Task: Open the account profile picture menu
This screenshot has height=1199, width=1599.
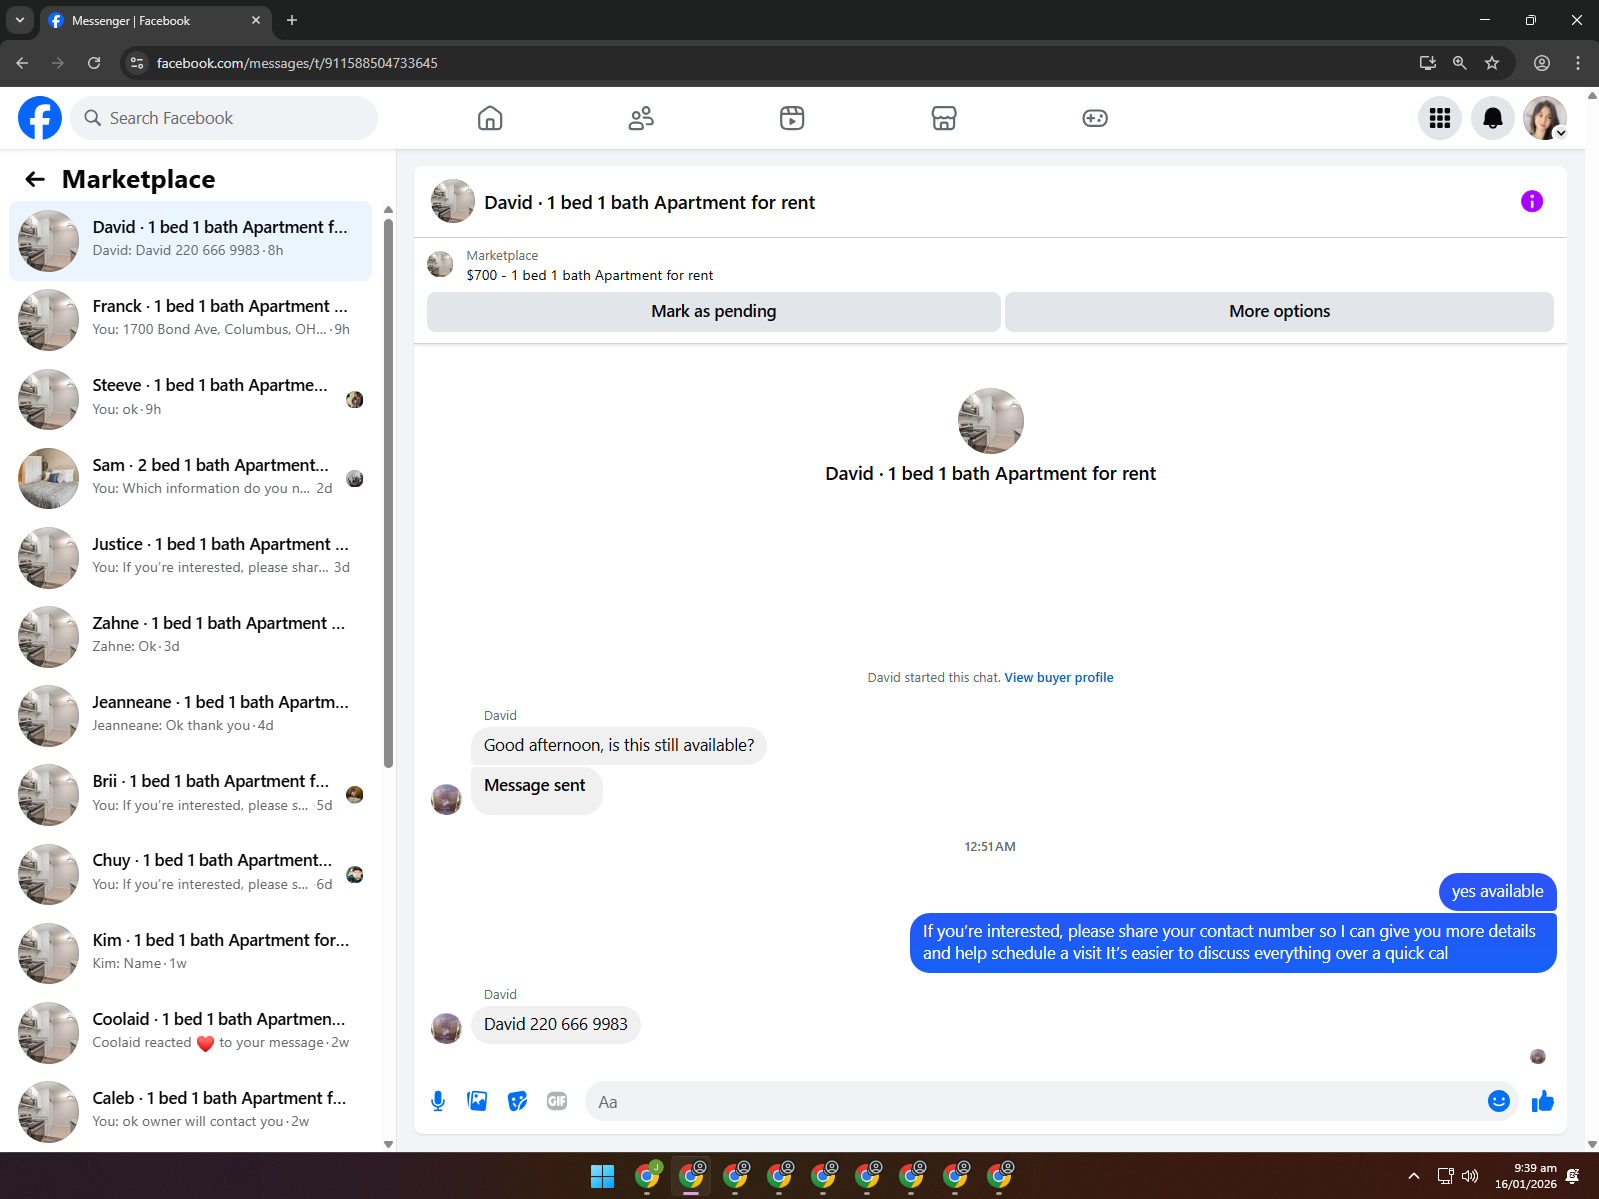Action: pyautogui.click(x=1545, y=118)
